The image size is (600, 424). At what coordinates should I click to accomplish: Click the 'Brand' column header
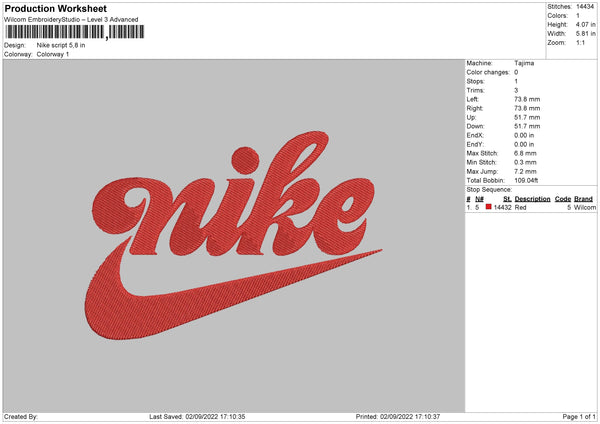(583, 199)
